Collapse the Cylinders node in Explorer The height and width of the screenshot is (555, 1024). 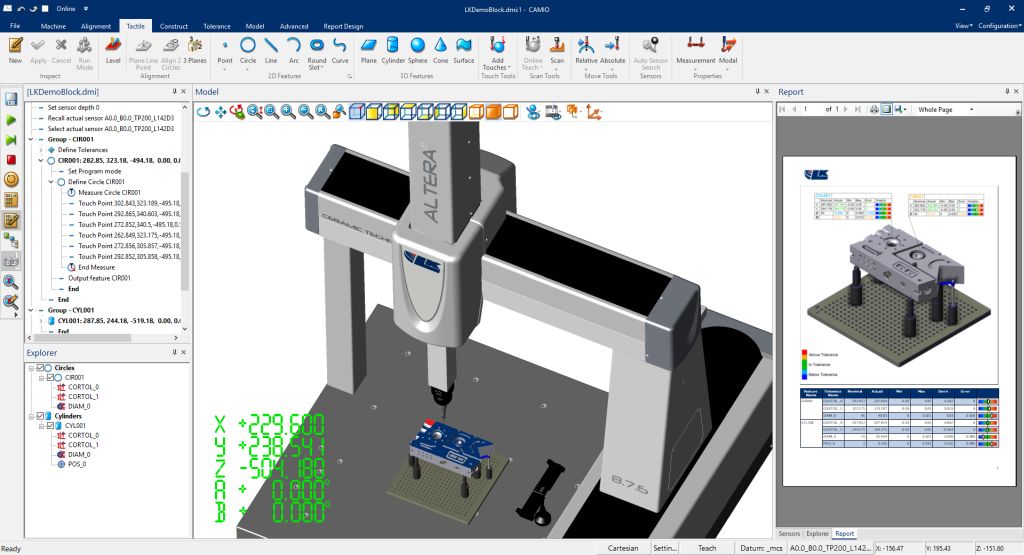[x=31, y=416]
